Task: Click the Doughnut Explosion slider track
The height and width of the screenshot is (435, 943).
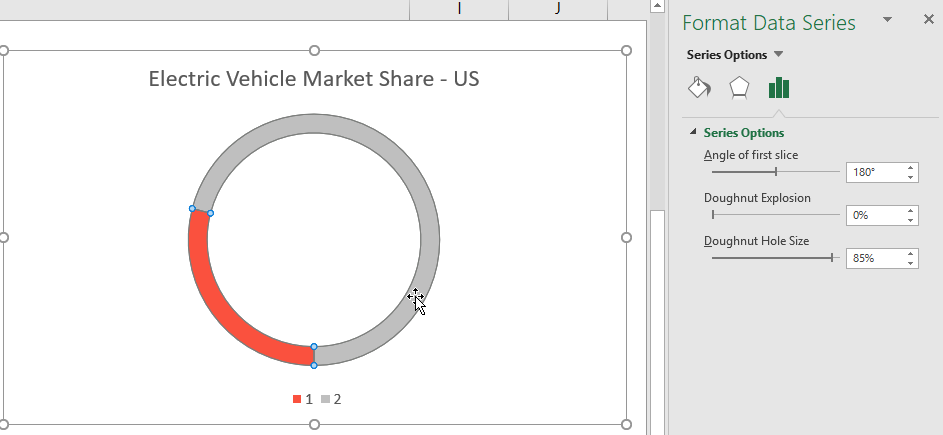Action: point(776,214)
